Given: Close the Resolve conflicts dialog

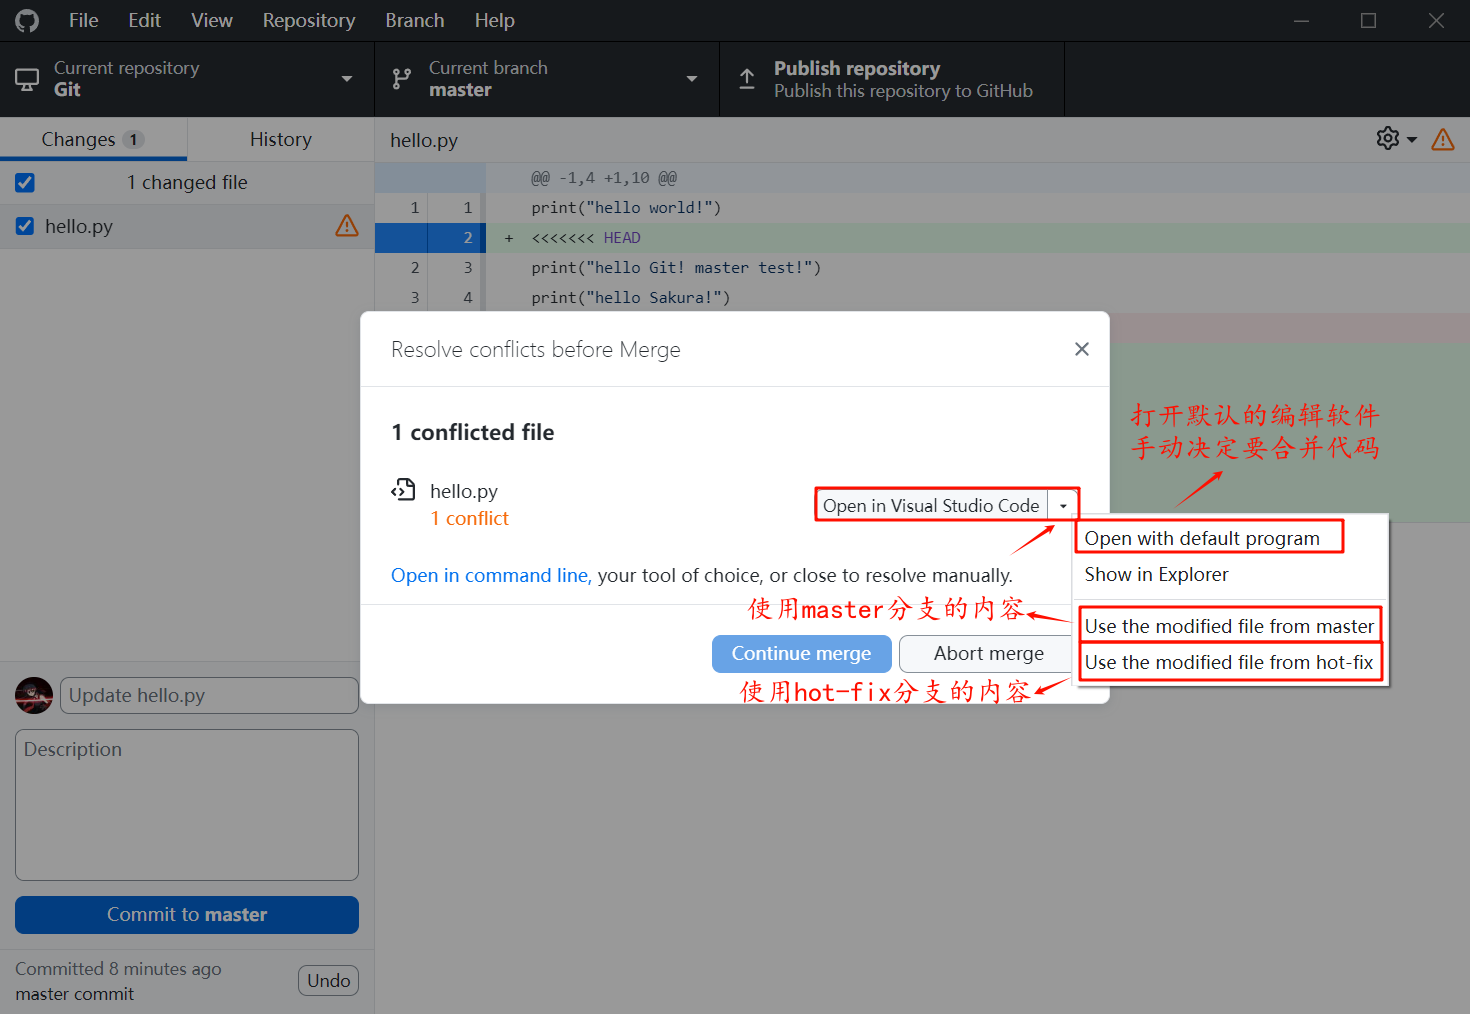Looking at the screenshot, I should [x=1082, y=349].
